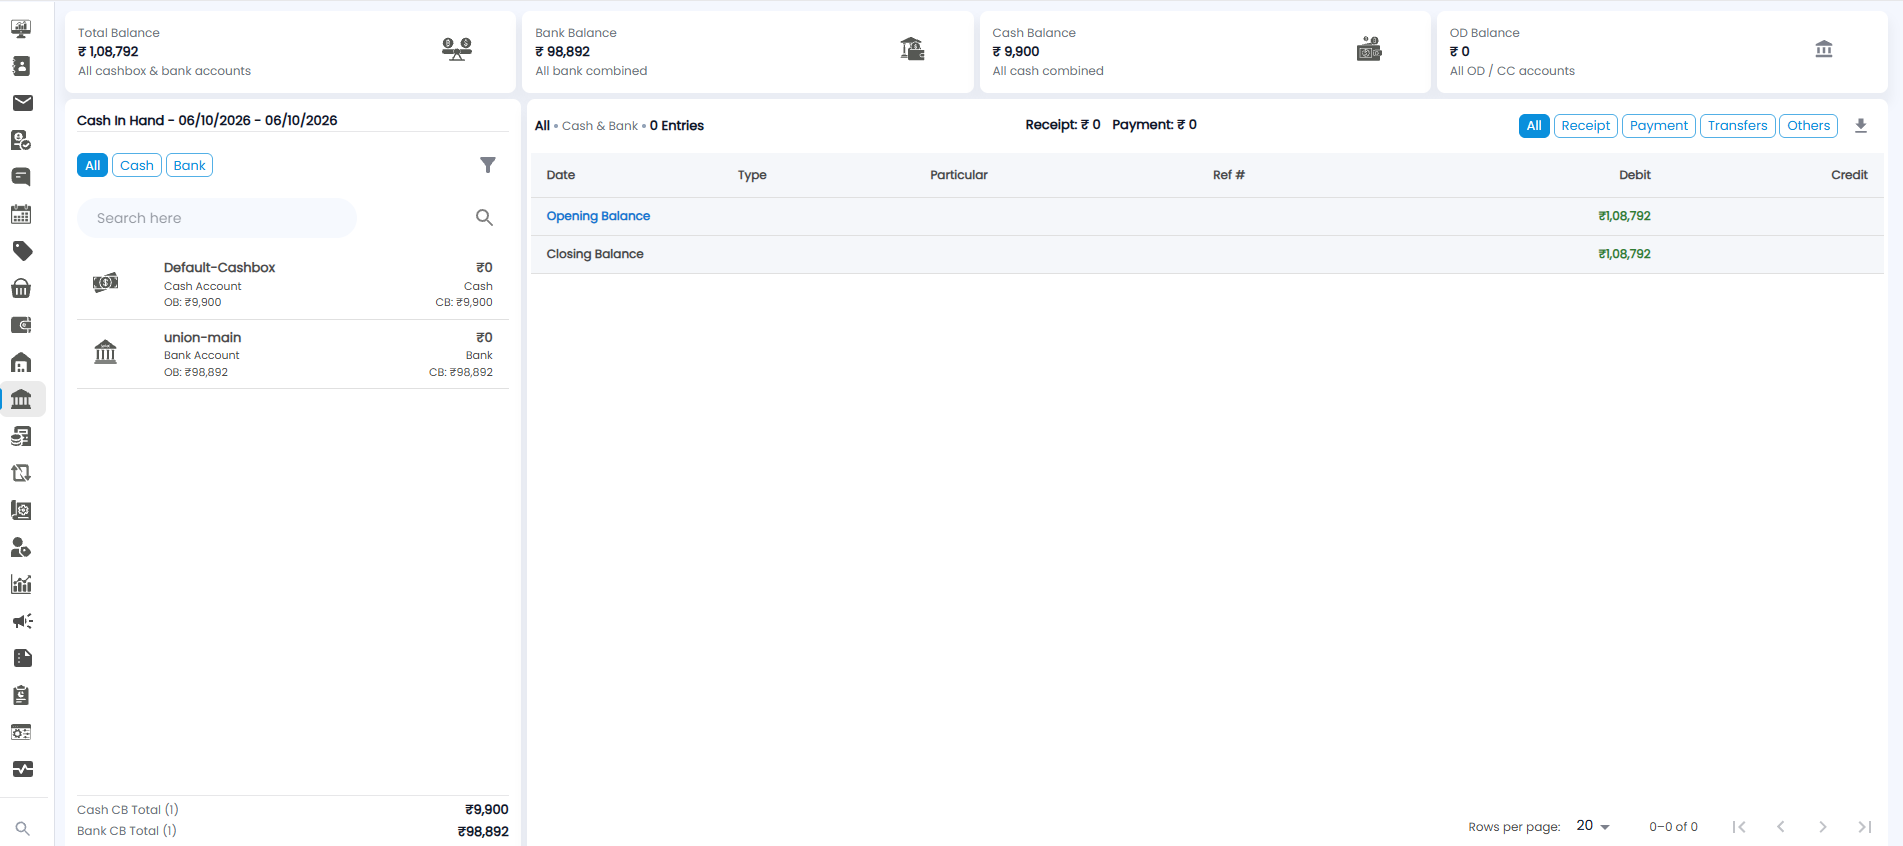Viewport: 1903px width, 846px height.
Task: Open the mail envelope icon in sidebar
Action: (21, 103)
